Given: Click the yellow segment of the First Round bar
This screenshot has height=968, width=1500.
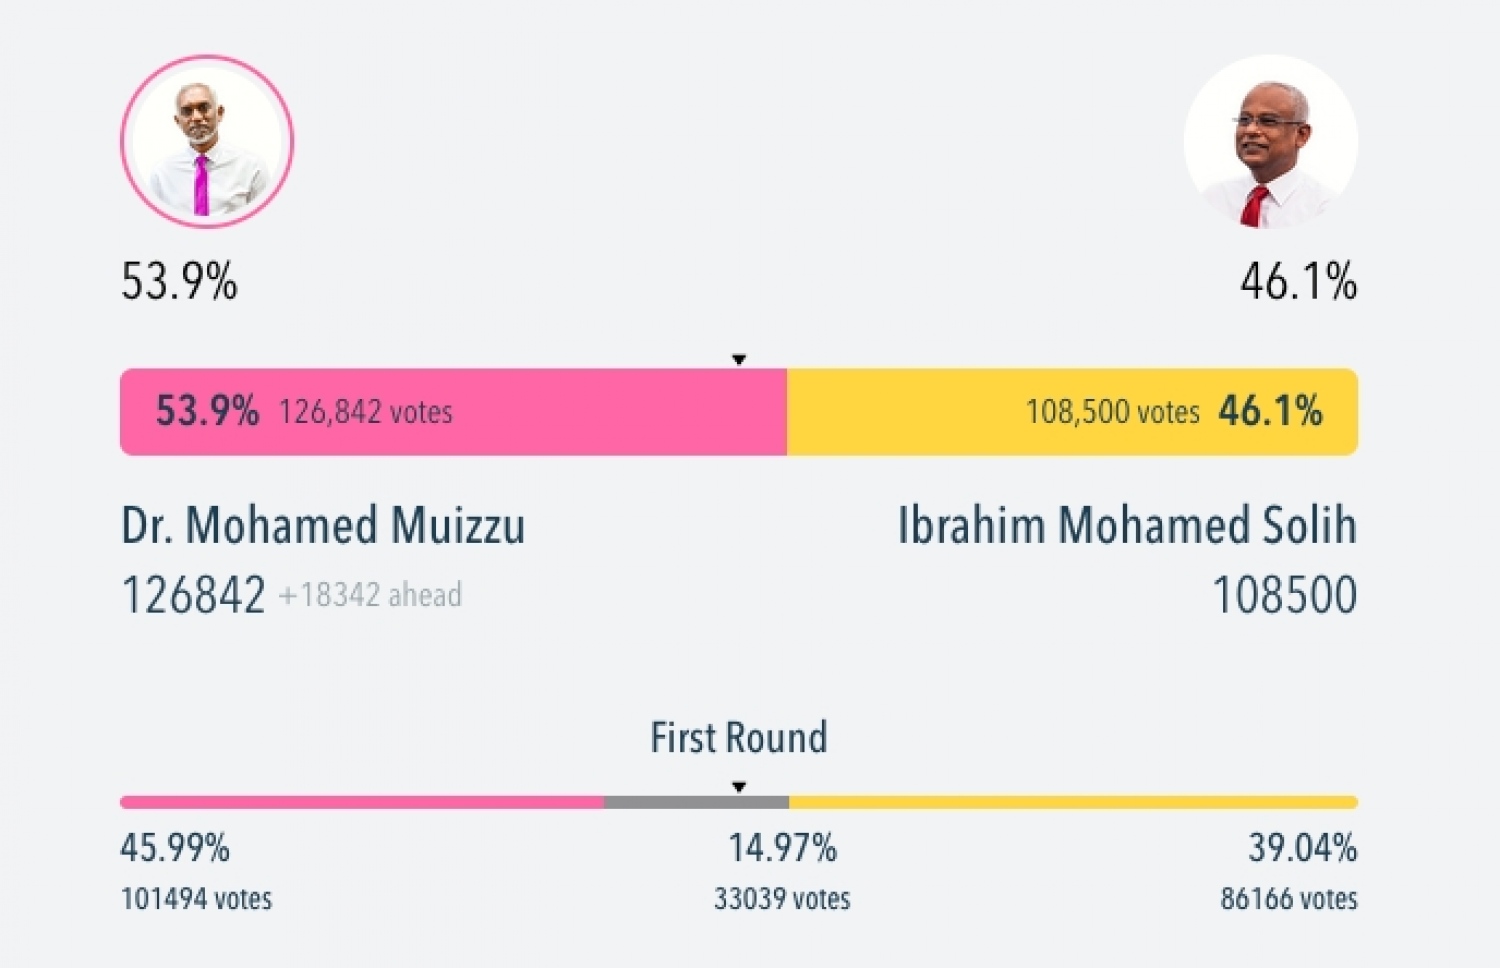Looking at the screenshot, I should 1072,802.
